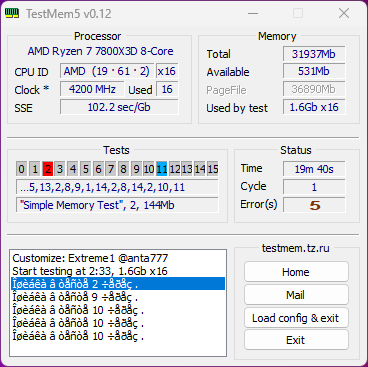368x367 pixels.
Task: Select test number 1 box
Action: (x=35, y=169)
